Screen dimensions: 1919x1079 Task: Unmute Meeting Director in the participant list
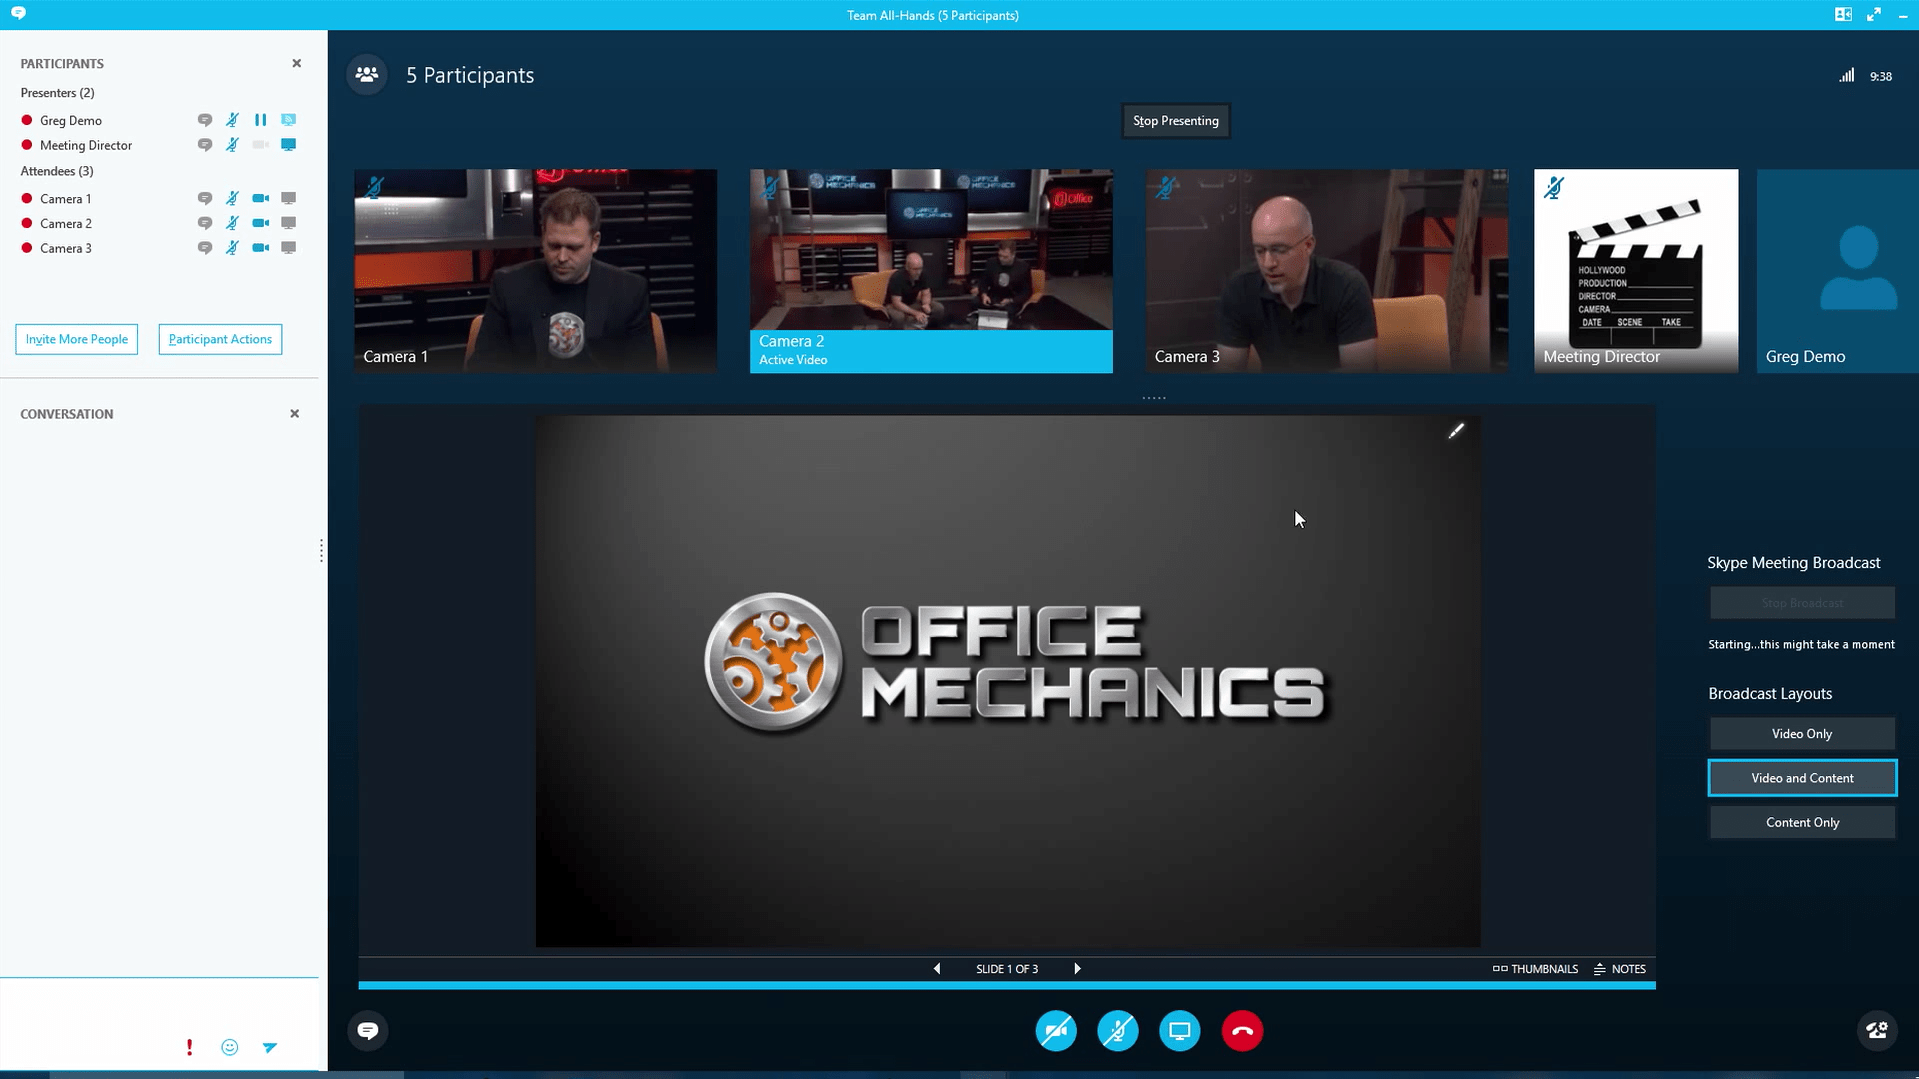click(232, 145)
